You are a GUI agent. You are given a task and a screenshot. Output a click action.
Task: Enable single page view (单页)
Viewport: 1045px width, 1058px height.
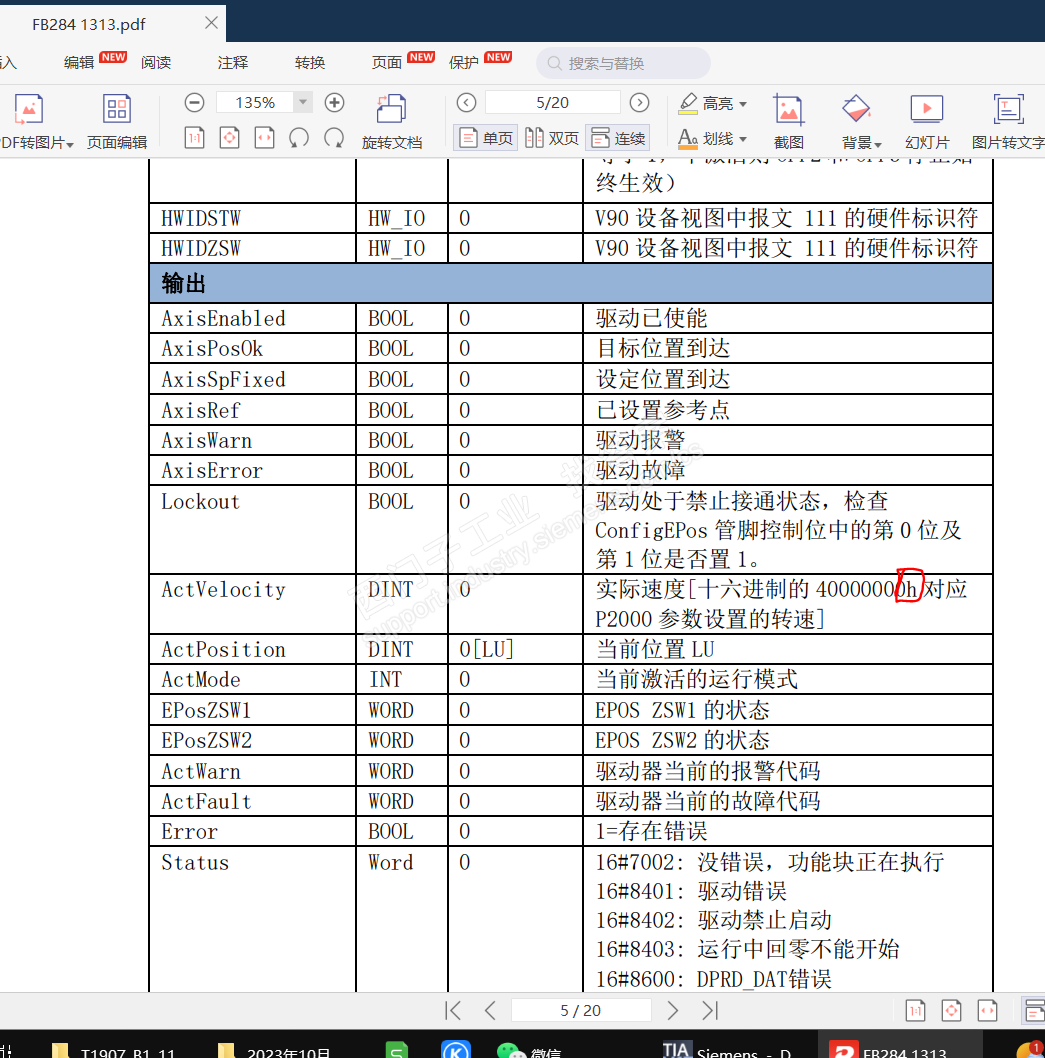(486, 138)
